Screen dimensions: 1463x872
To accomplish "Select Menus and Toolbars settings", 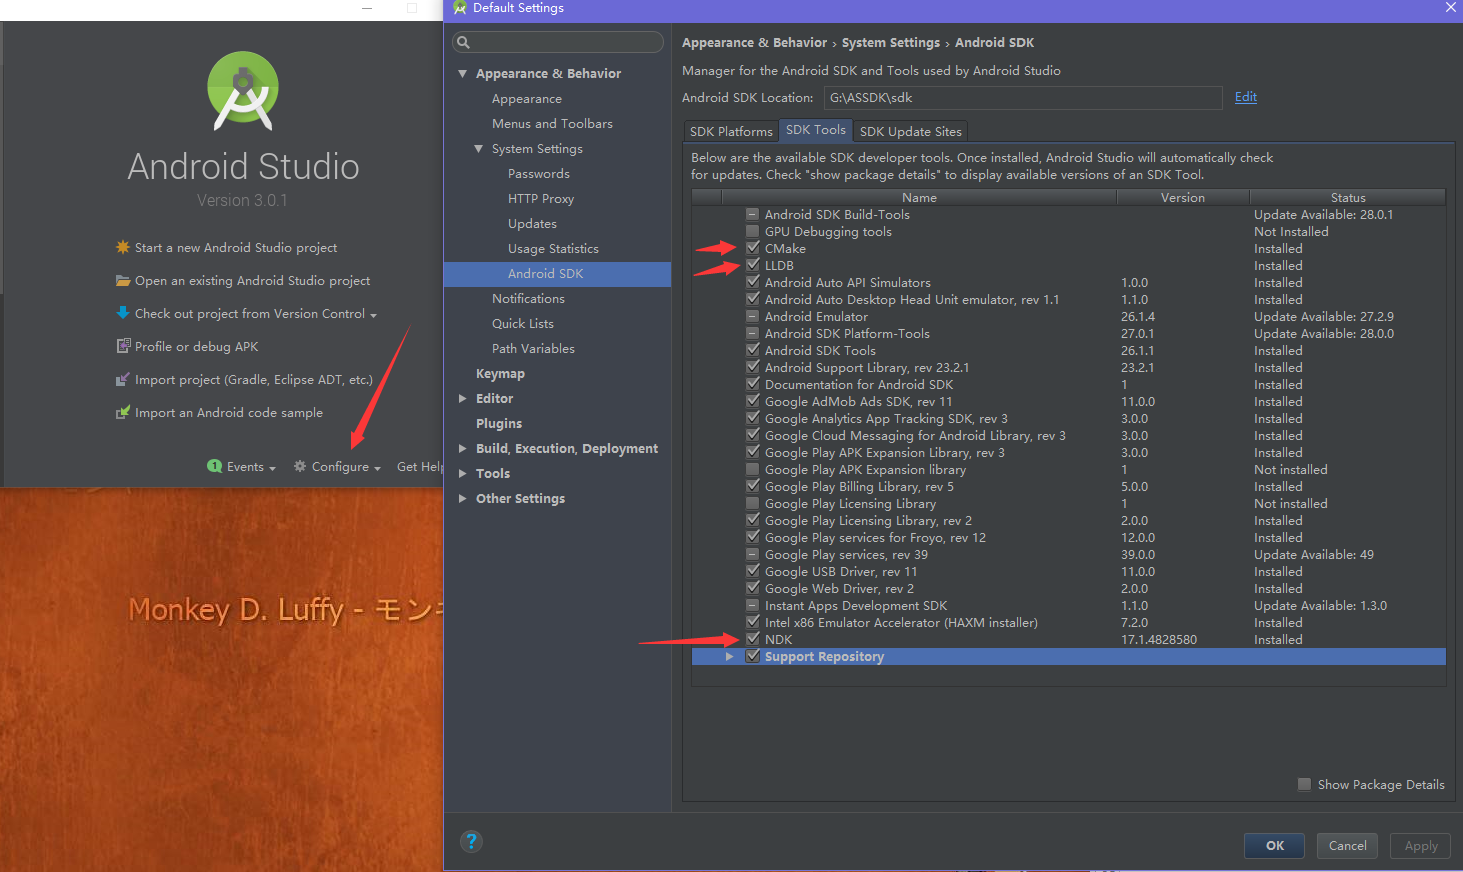I will click(x=552, y=123).
